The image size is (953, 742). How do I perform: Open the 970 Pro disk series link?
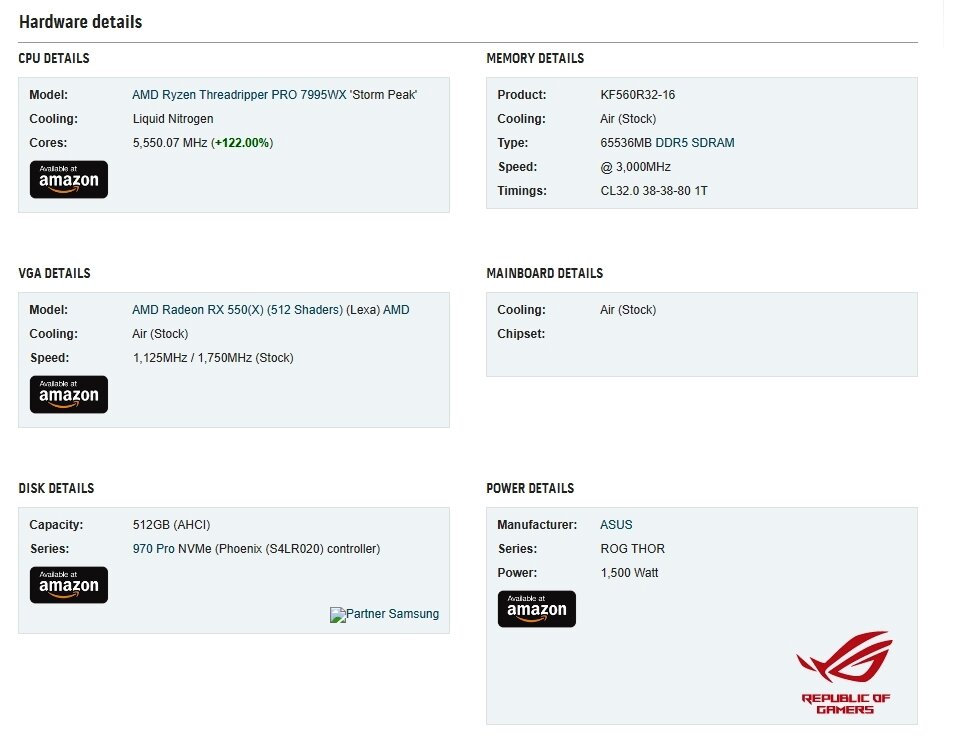pos(153,549)
